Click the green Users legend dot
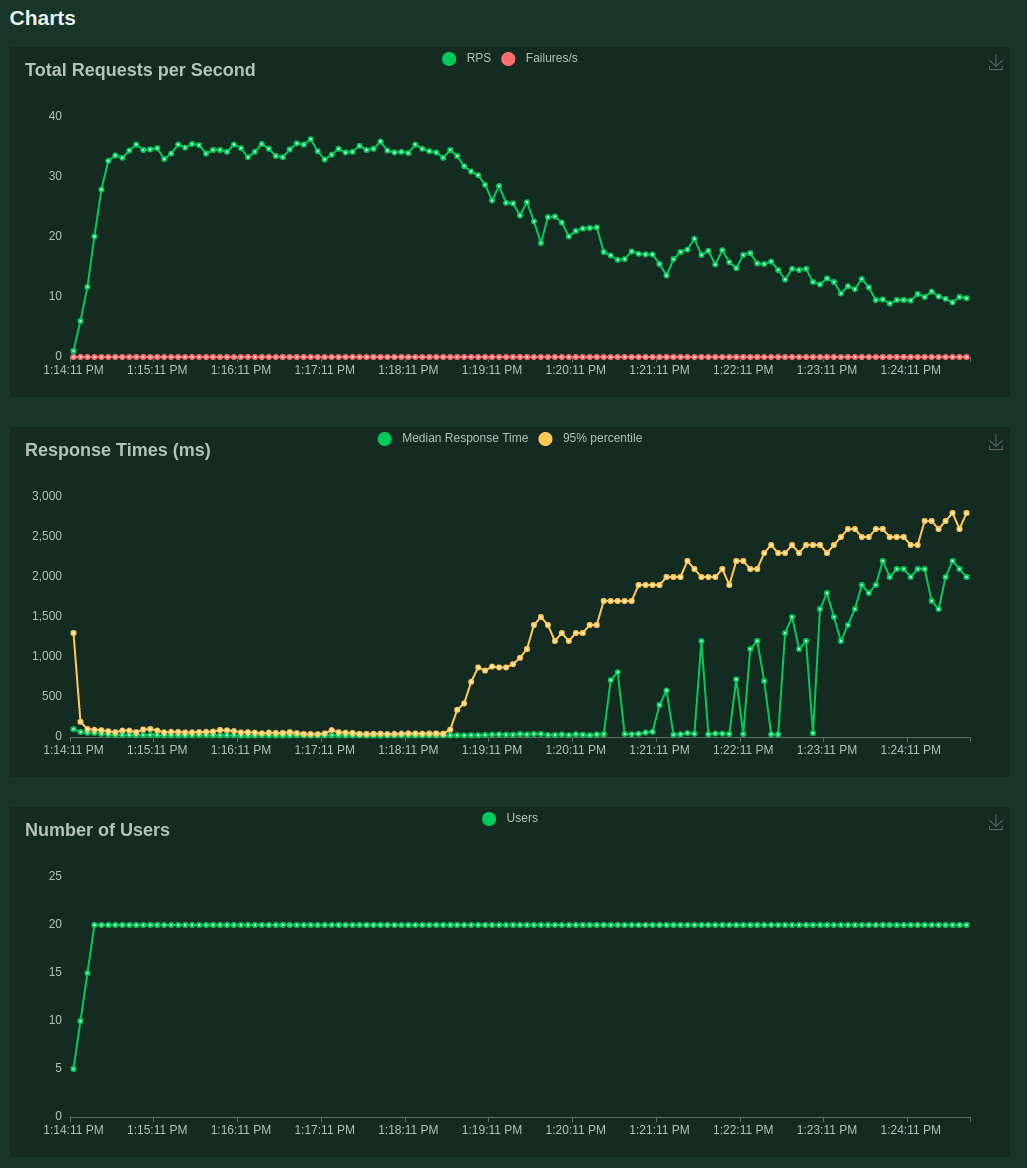 tap(489, 818)
